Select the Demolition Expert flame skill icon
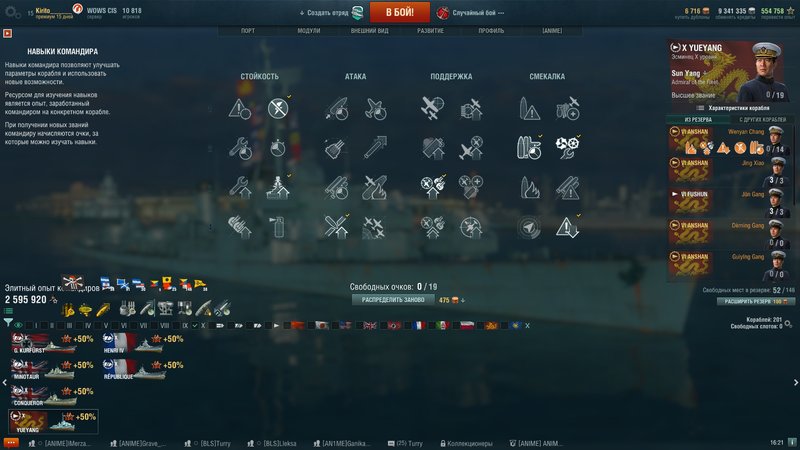Screen dimensions: 800x450 pyautogui.click(x=529, y=187)
